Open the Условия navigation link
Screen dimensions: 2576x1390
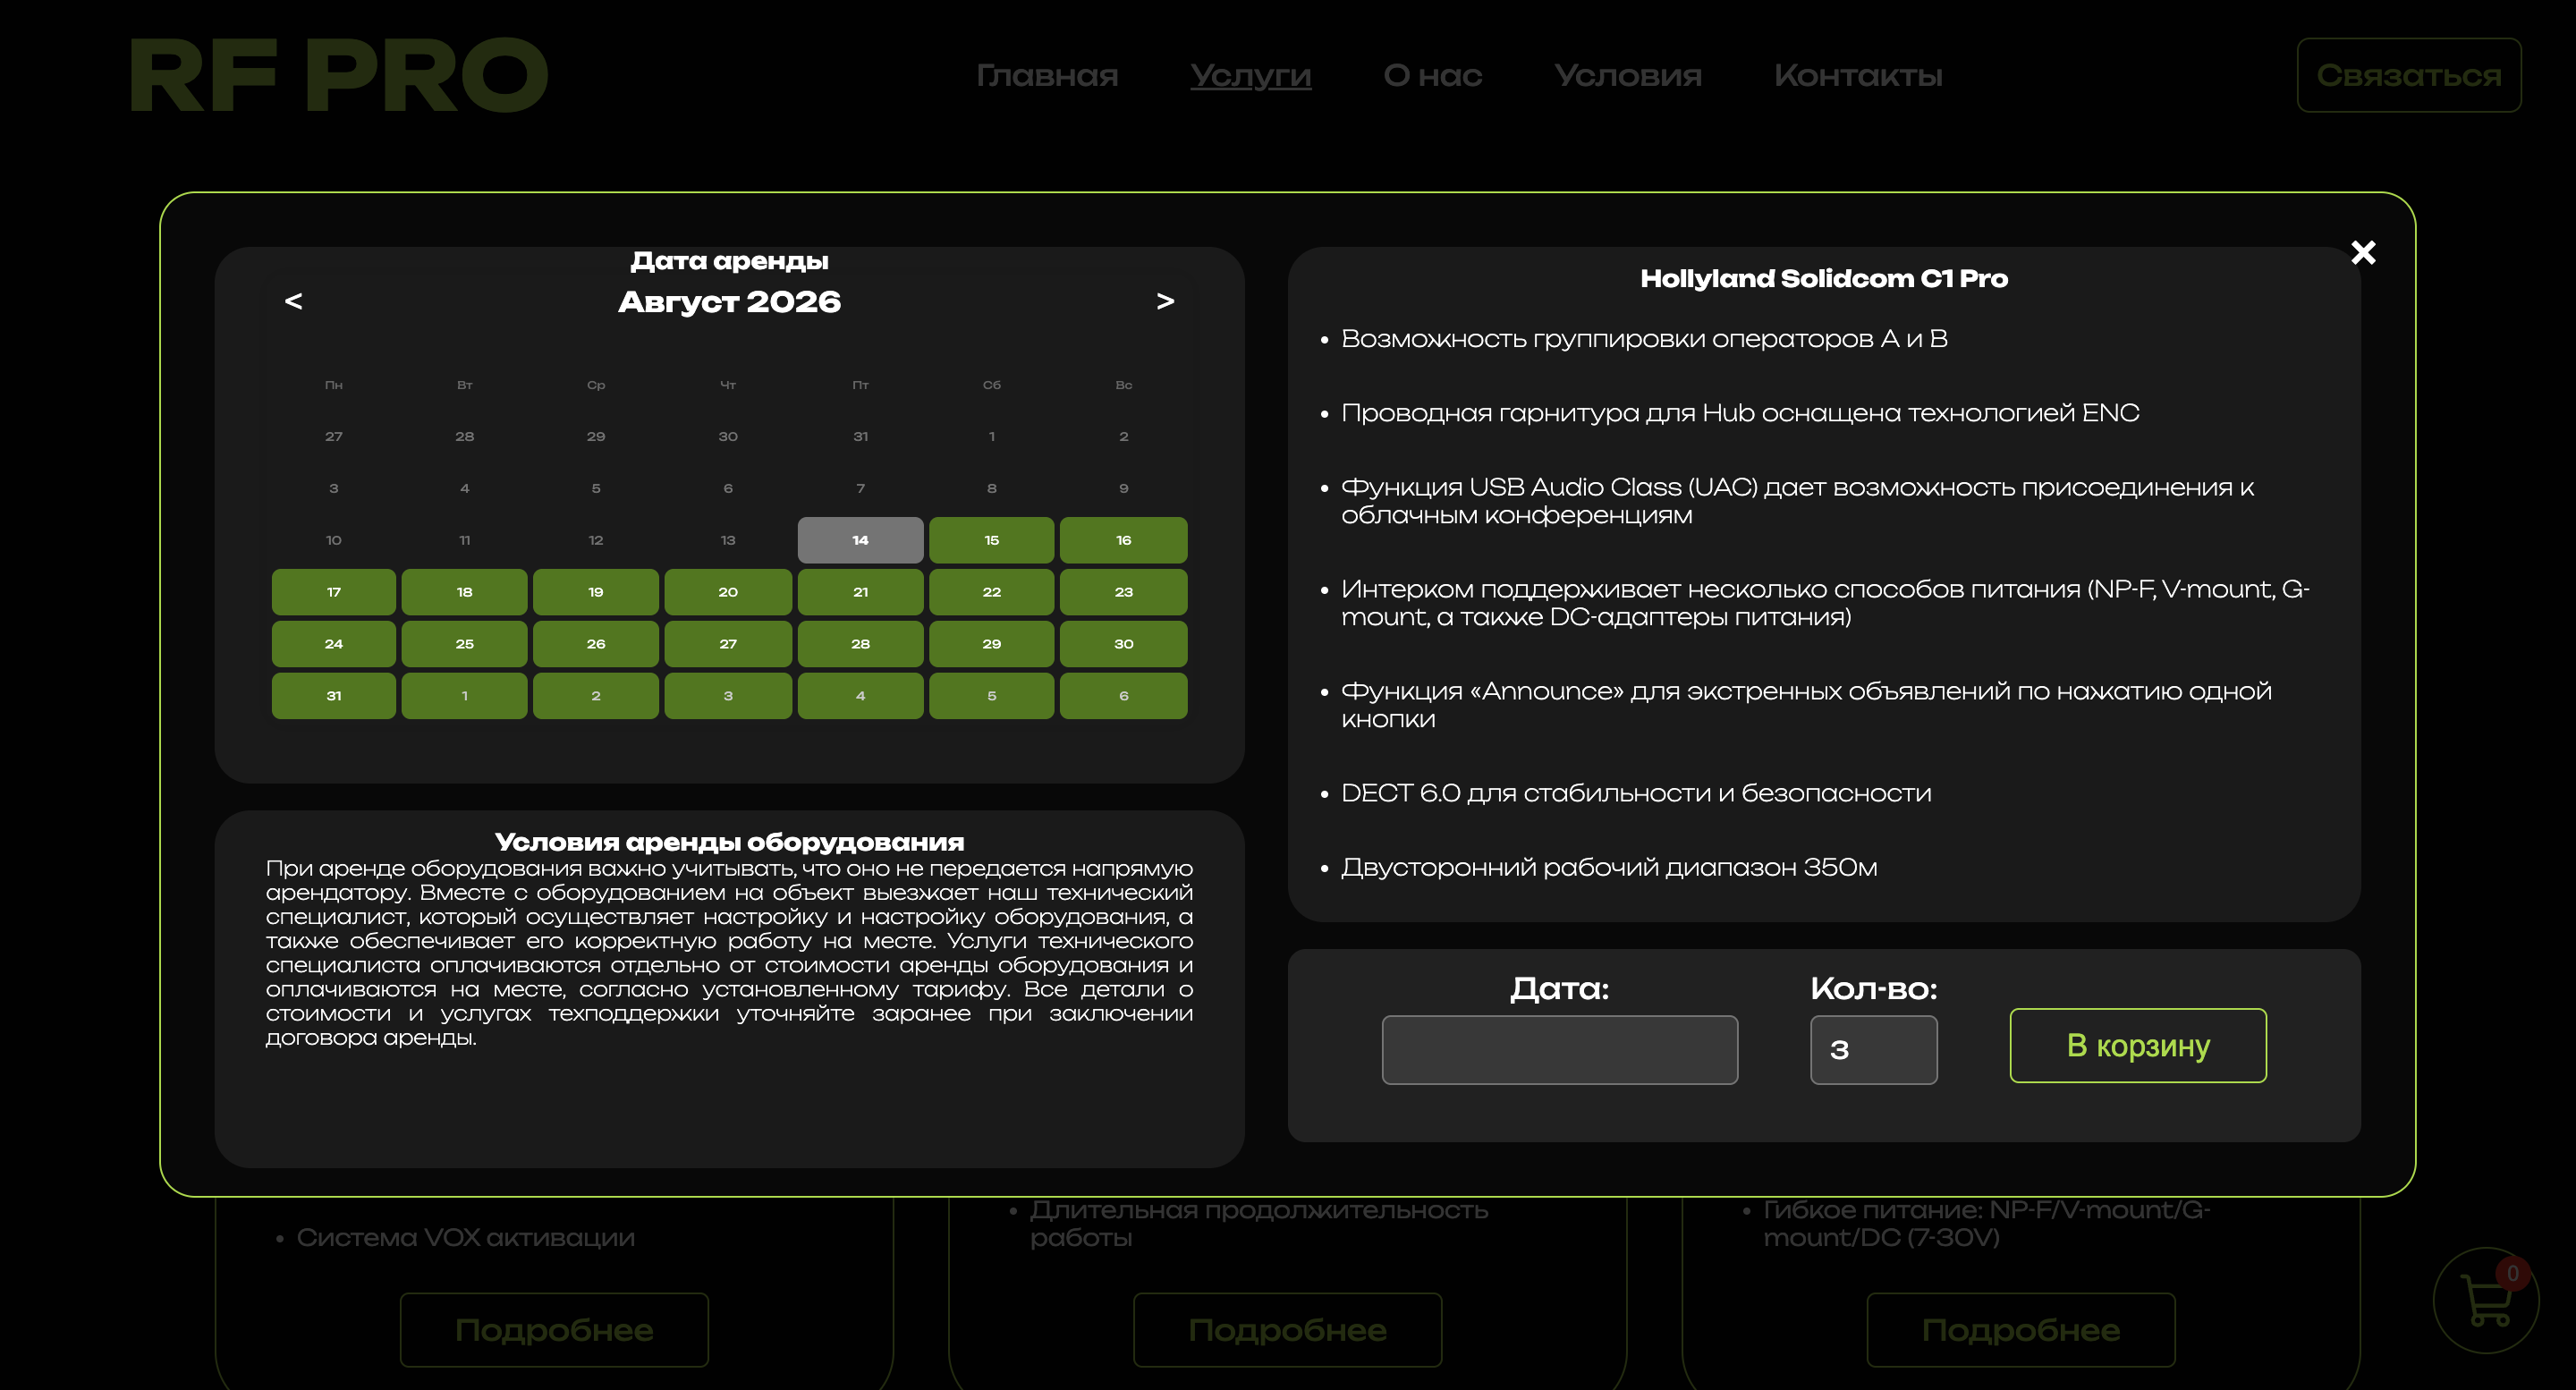(x=1627, y=75)
